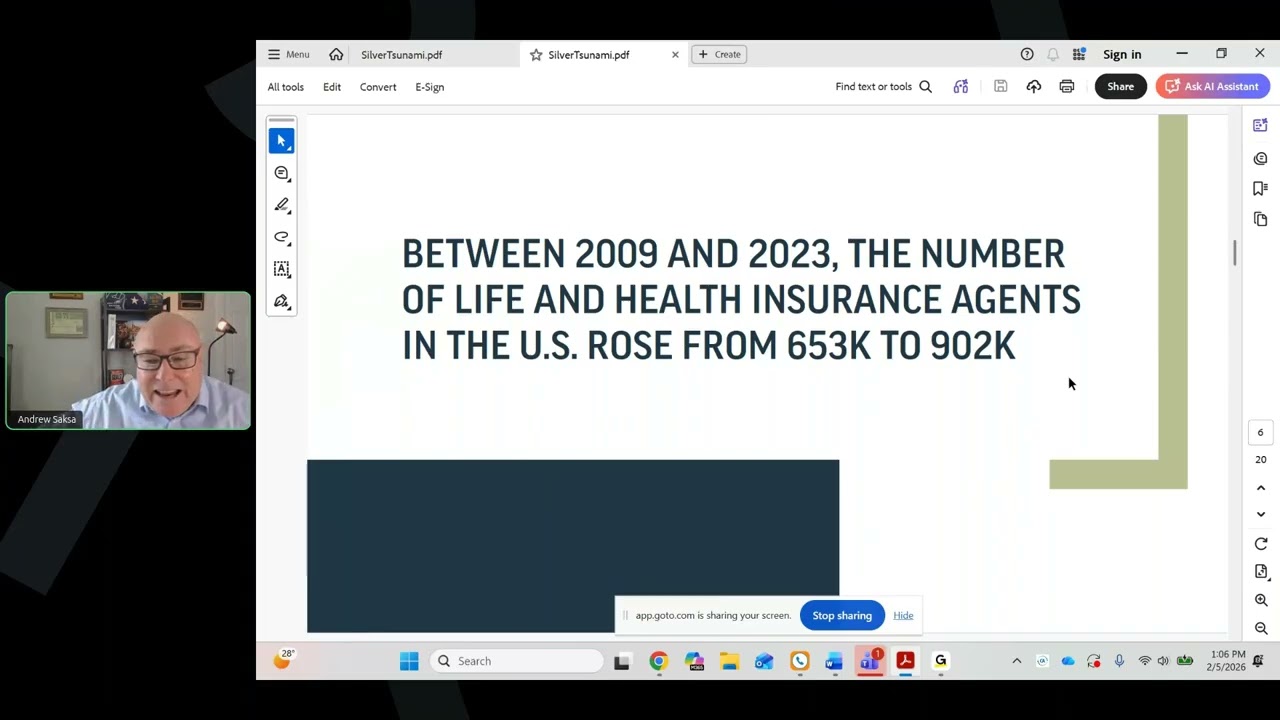Zoom out with the magnifier minus

1260,628
